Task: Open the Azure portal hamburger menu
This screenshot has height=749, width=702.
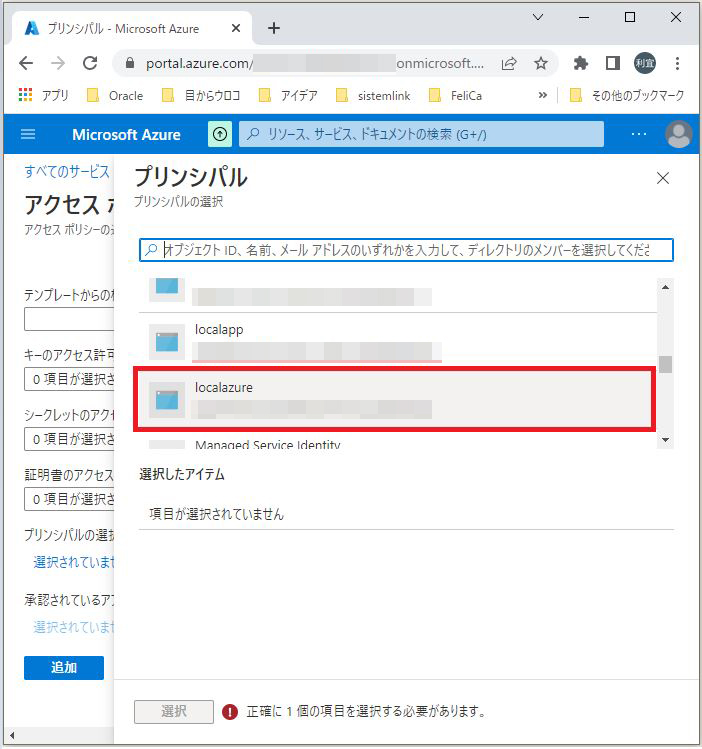Action: [28, 134]
